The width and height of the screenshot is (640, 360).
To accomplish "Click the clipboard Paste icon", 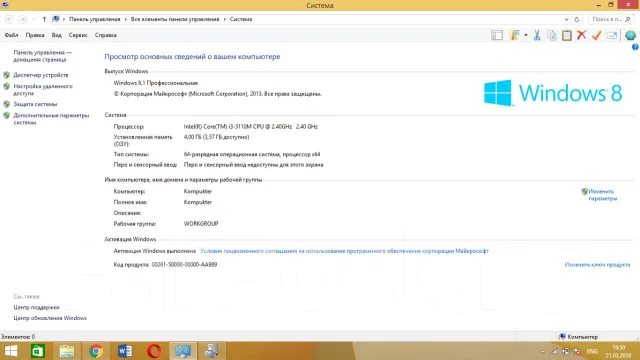I will pos(567,36).
